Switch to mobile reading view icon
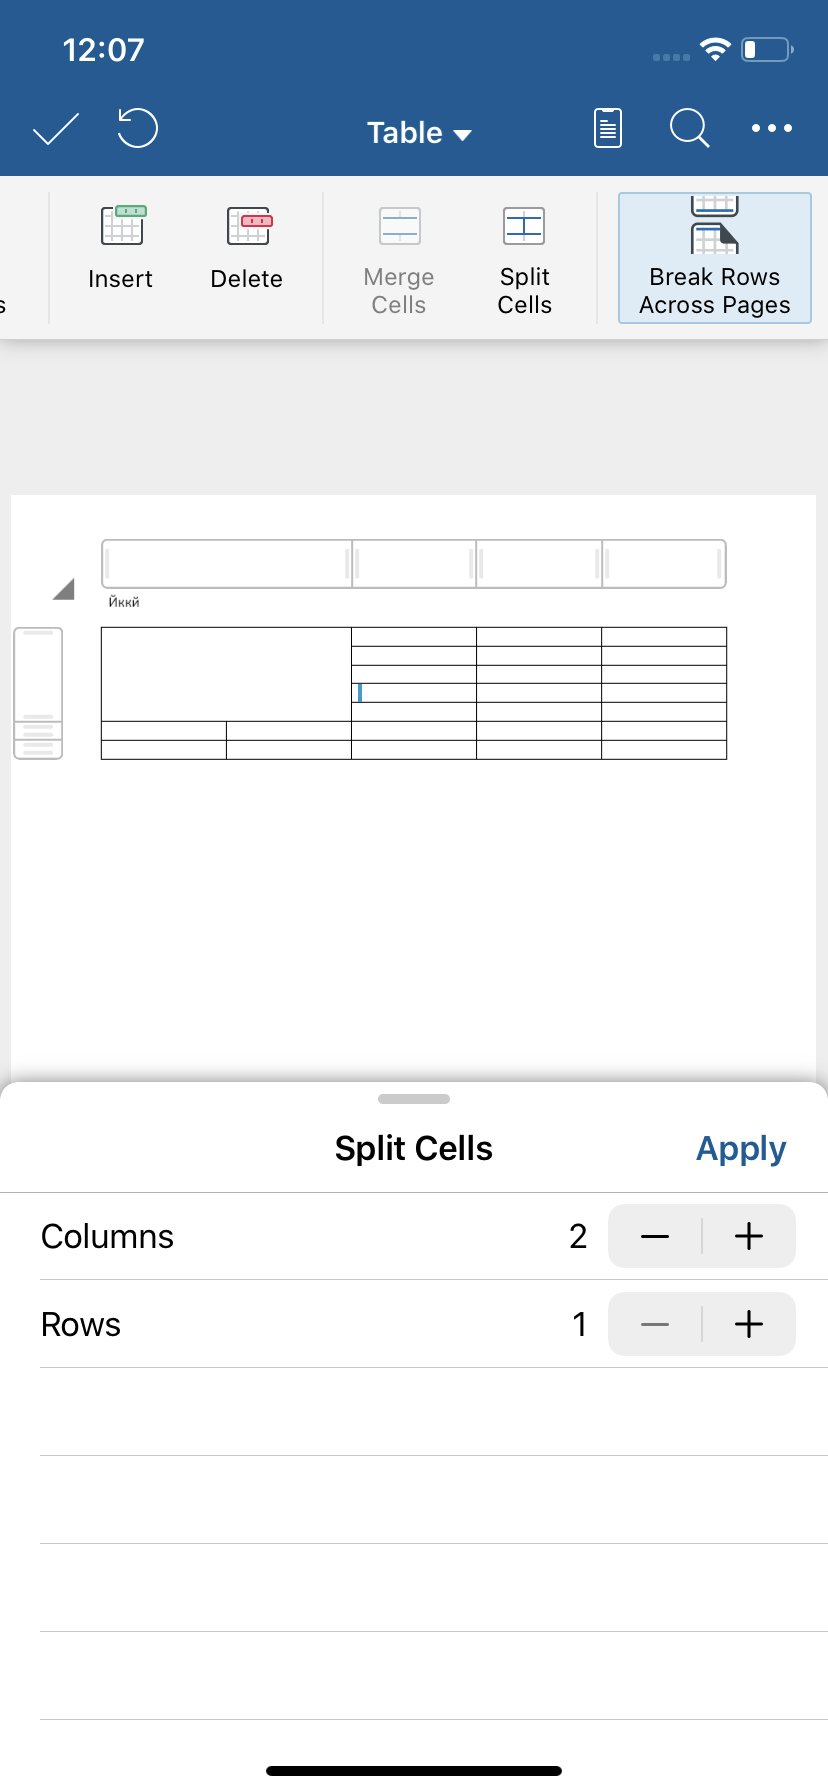 point(608,128)
